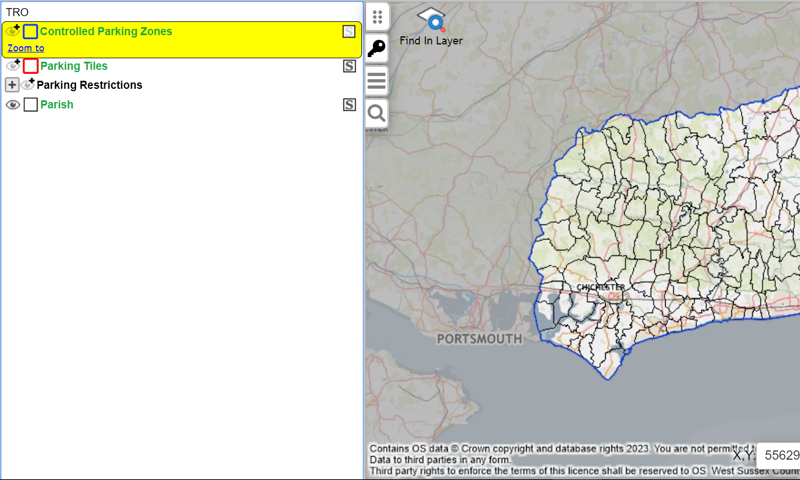Open the hamburger layers menu icon
Viewport: 800px width, 480px height.
click(377, 81)
